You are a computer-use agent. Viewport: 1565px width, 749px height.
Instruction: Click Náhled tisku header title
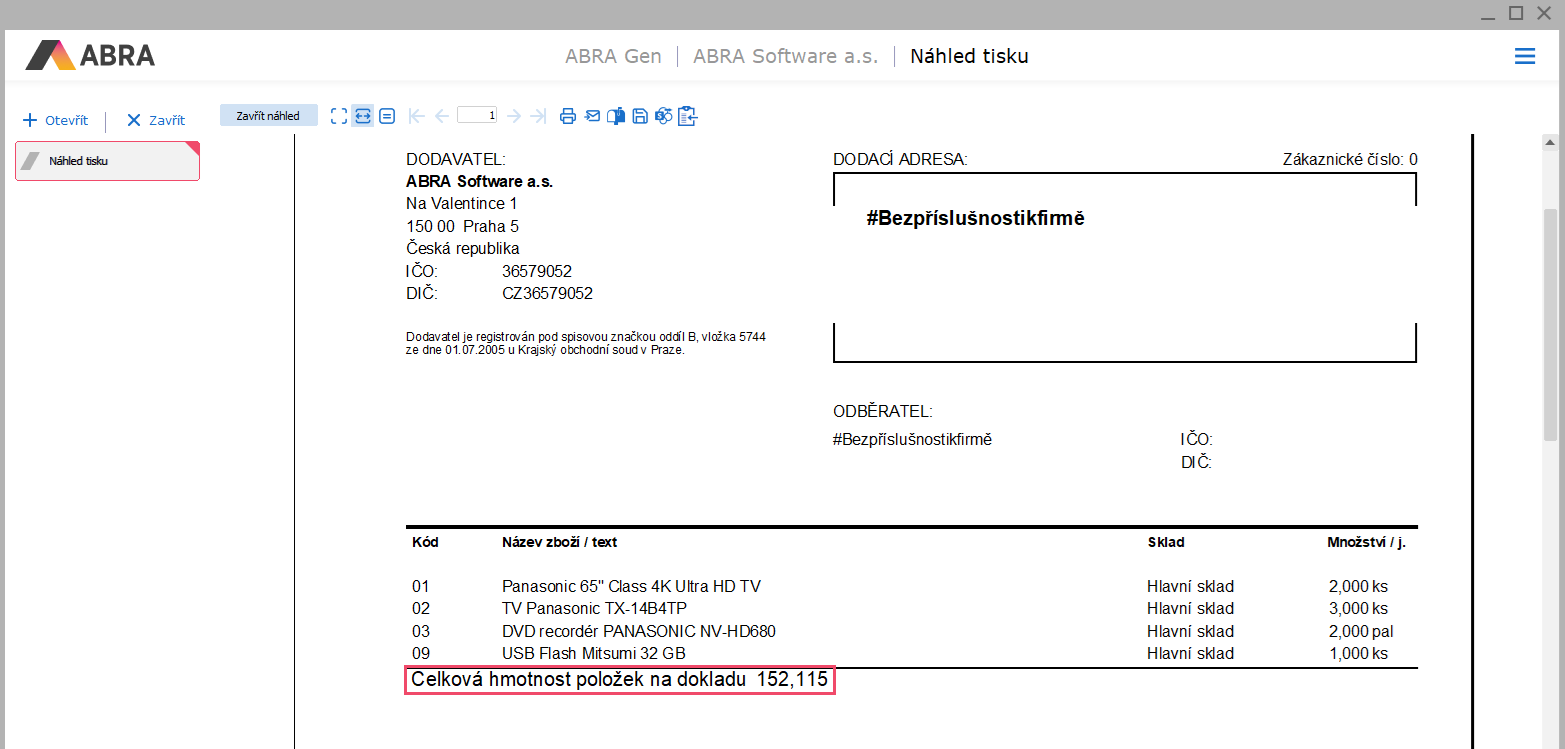coord(969,56)
